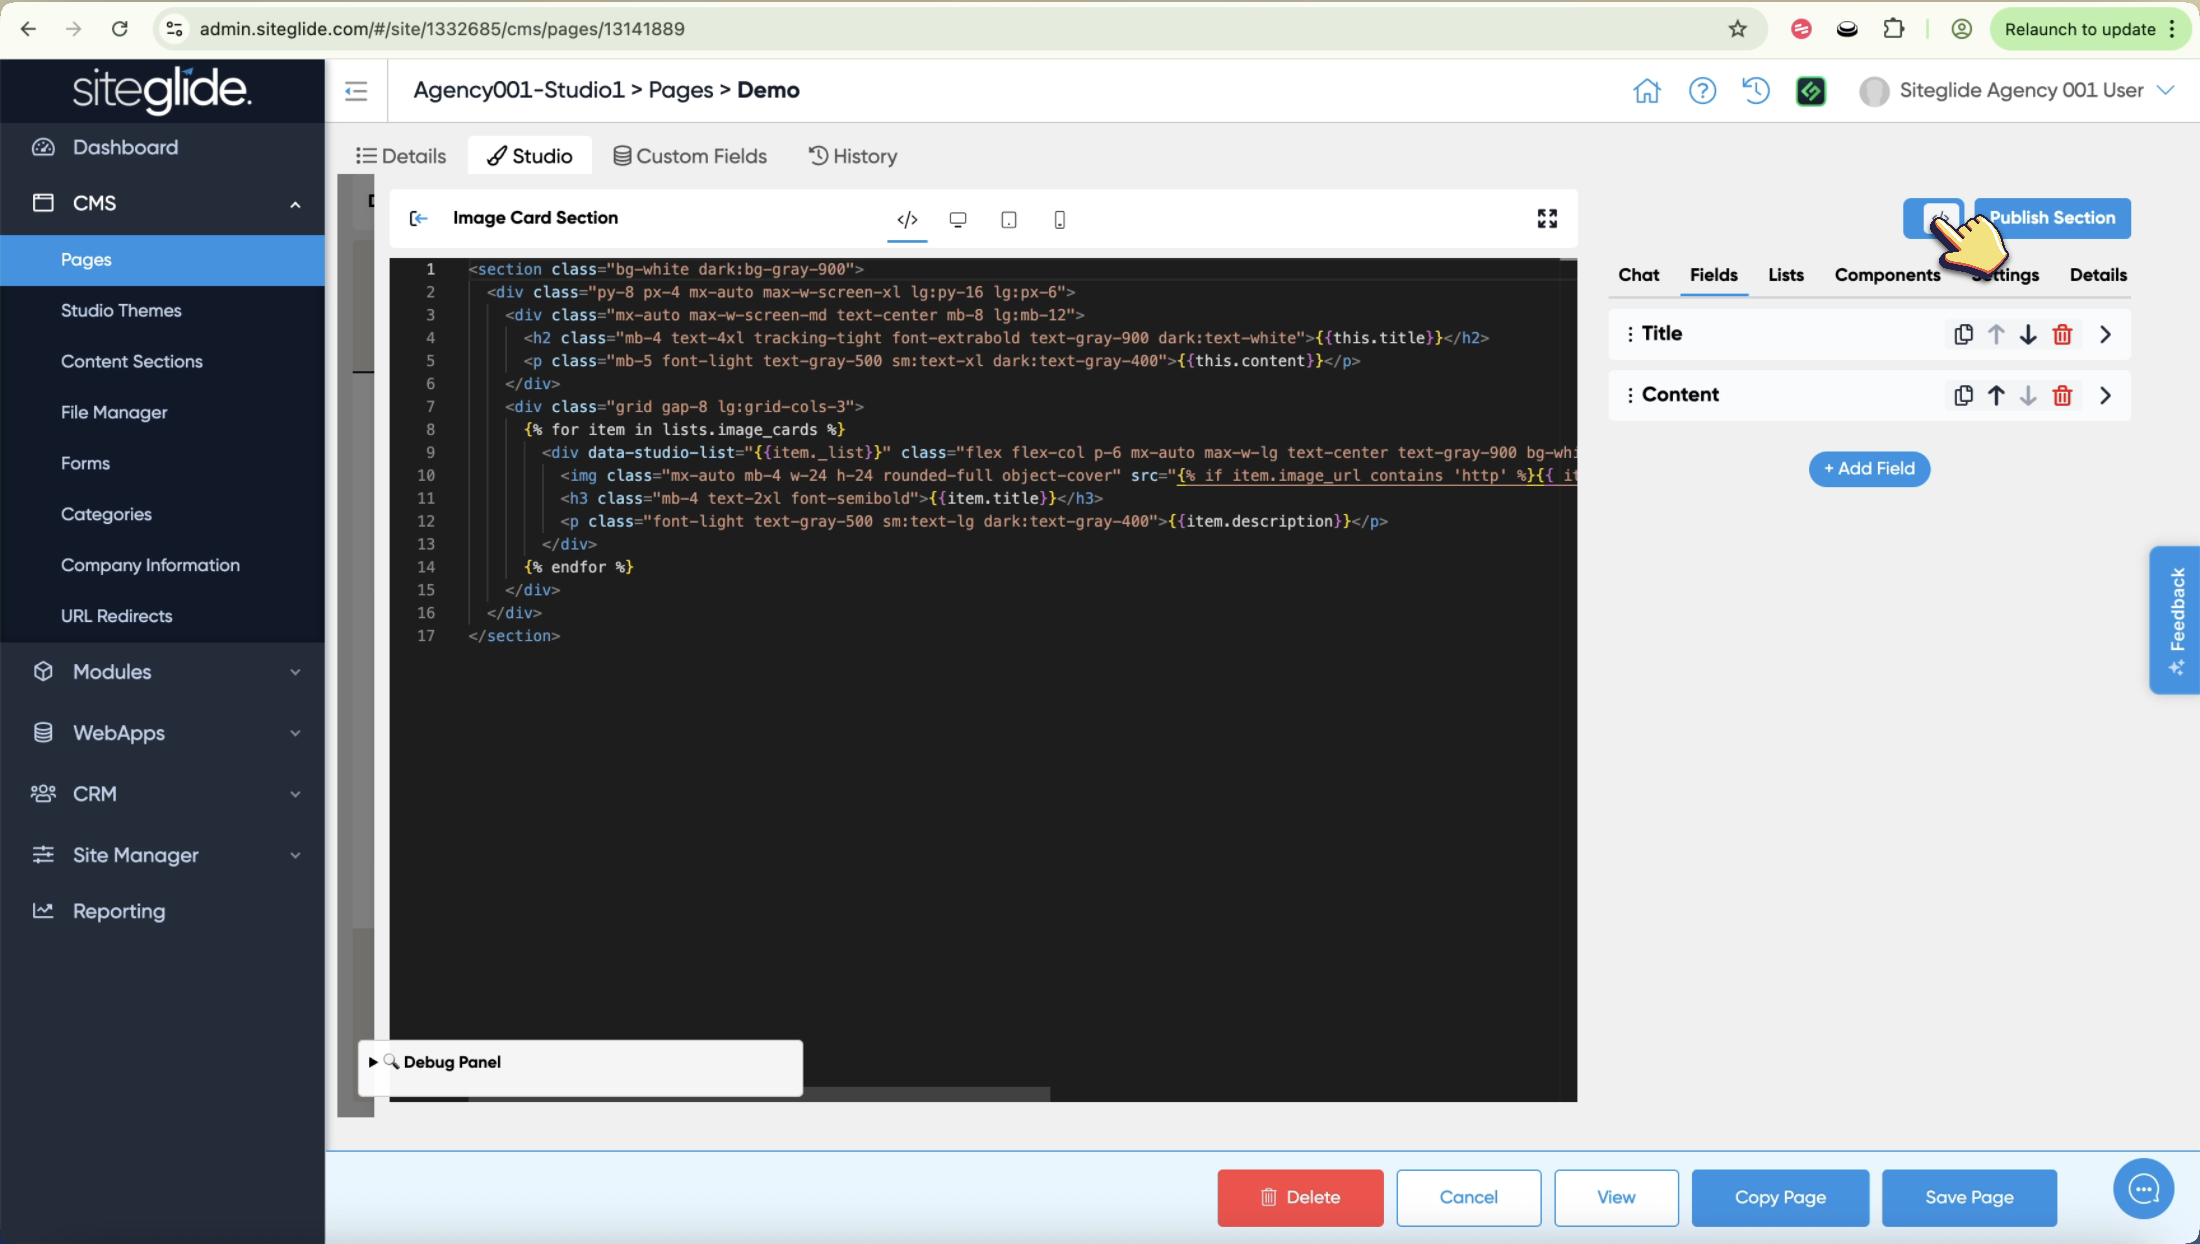Open the user account dropdown
The width and height of the screenshot is (2200, 1244).
(x=2166, y=90)
